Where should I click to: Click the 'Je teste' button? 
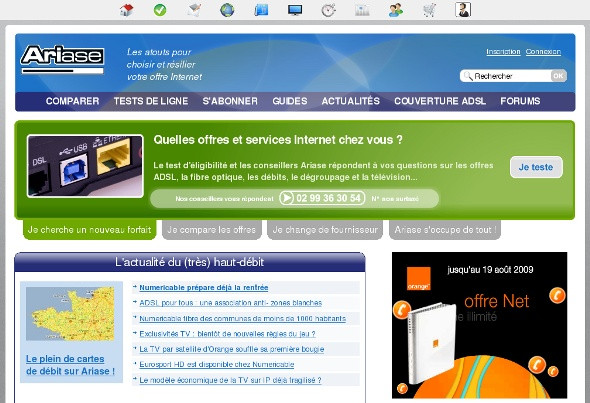[536, 167]
